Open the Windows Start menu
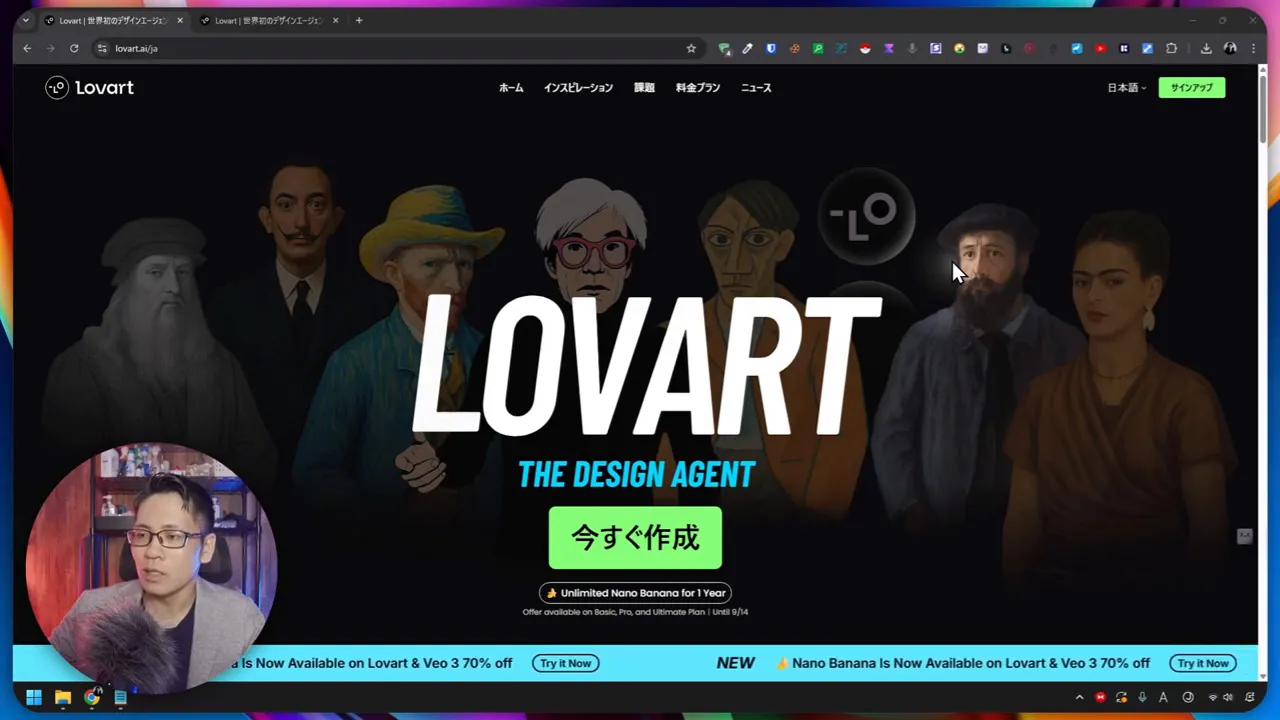 click(x=34, y=697)
